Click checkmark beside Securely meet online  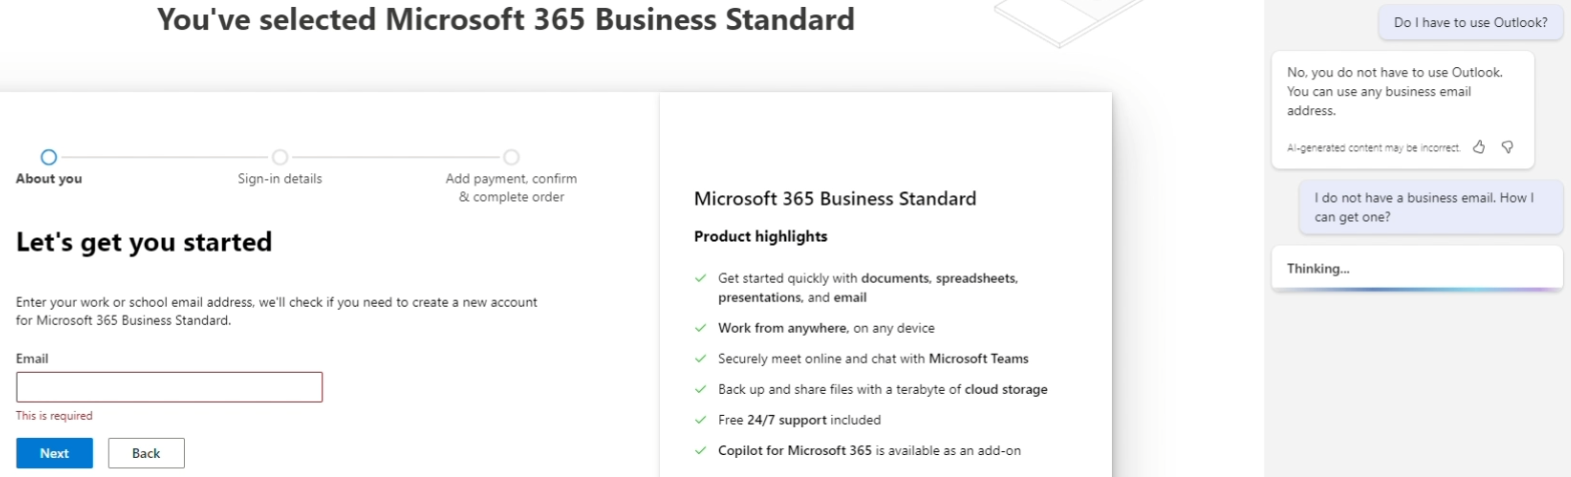coord(701,359)
